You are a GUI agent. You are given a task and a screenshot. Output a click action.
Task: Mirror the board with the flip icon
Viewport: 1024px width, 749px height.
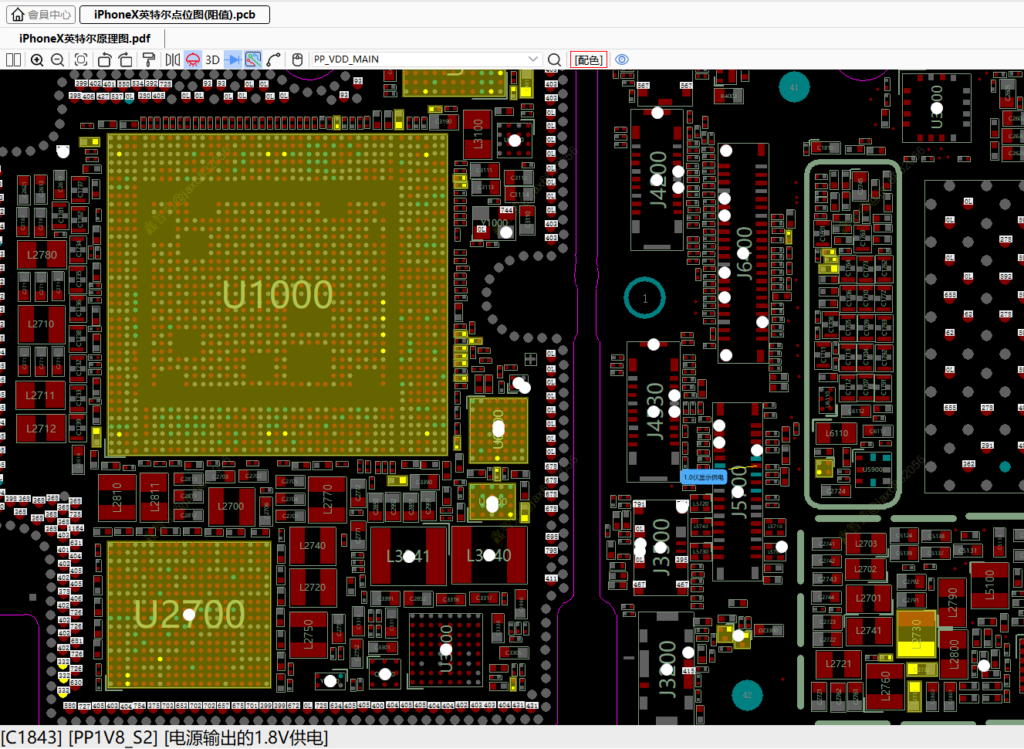point(172,60)
